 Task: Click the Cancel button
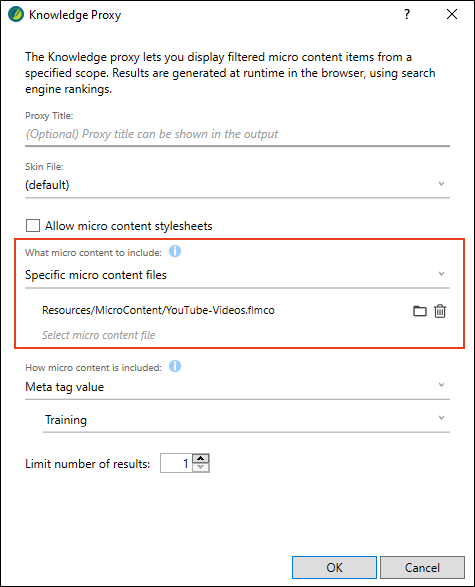[422, 568]
